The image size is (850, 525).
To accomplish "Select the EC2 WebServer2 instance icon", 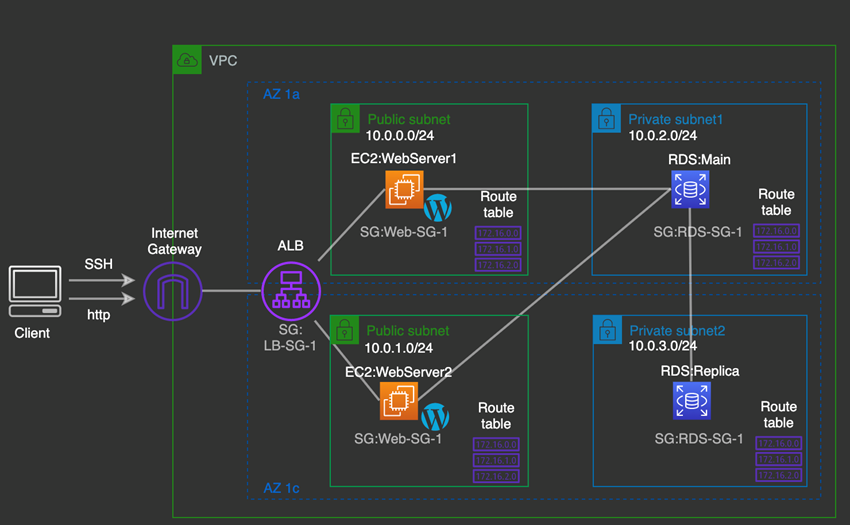I will click(398, 400).
